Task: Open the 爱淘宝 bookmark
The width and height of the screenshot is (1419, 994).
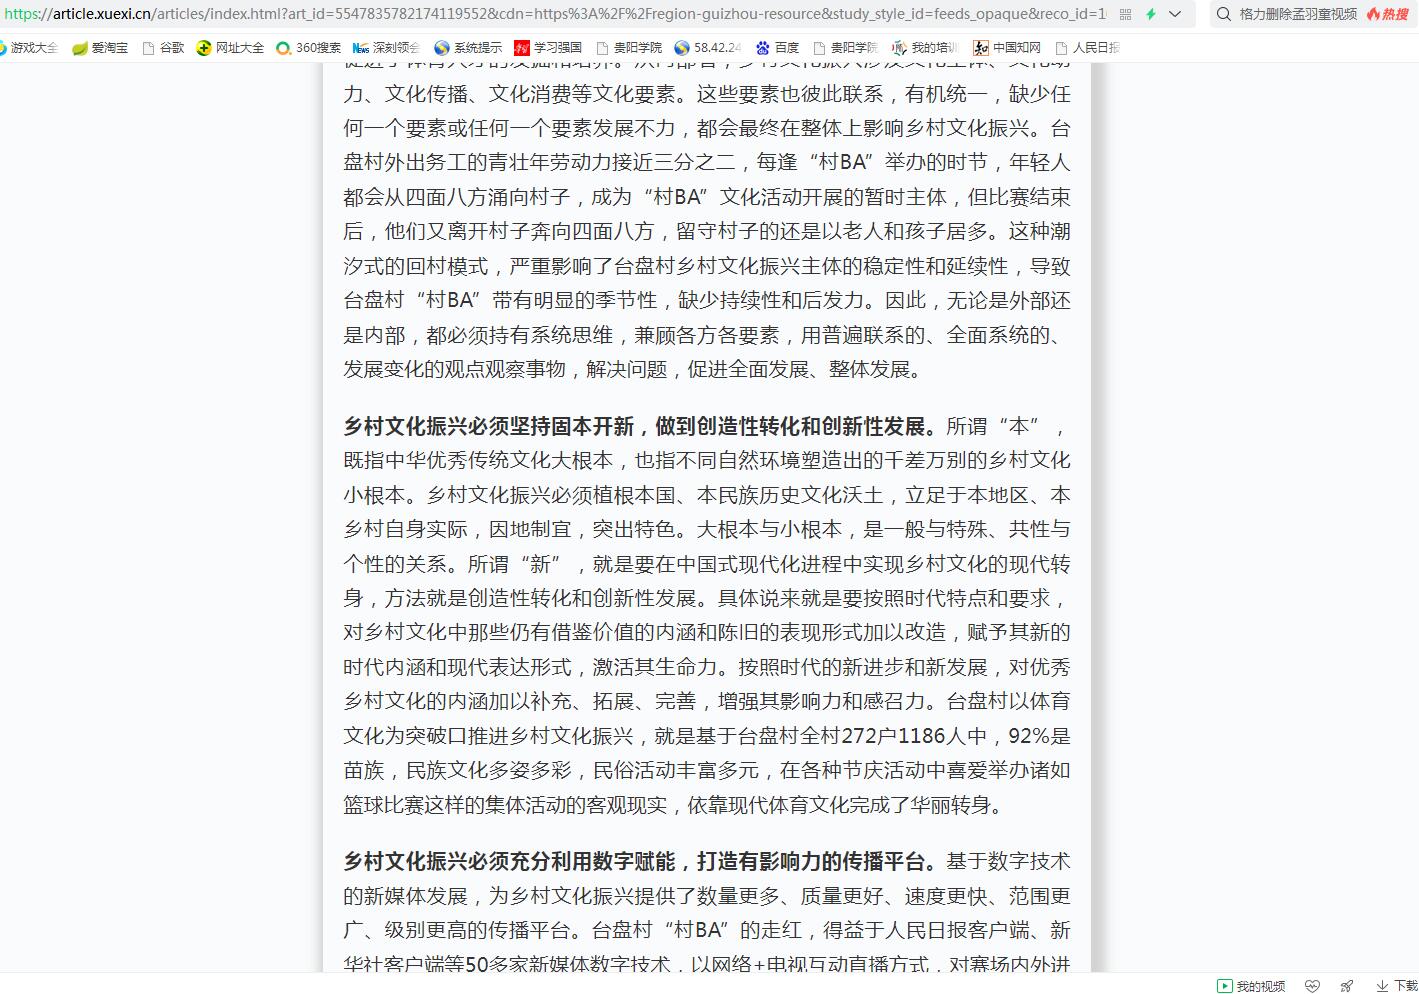Action: pos(100,47)
